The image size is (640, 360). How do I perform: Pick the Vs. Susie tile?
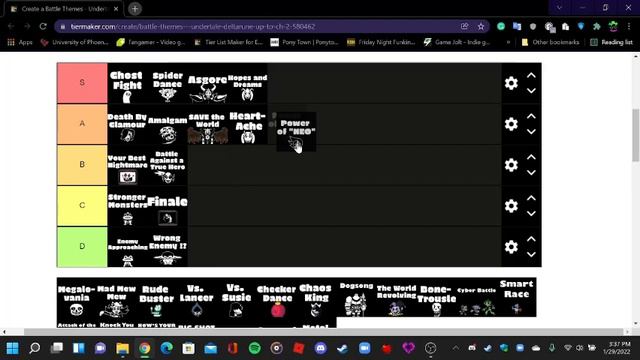[x=237, y=298]
